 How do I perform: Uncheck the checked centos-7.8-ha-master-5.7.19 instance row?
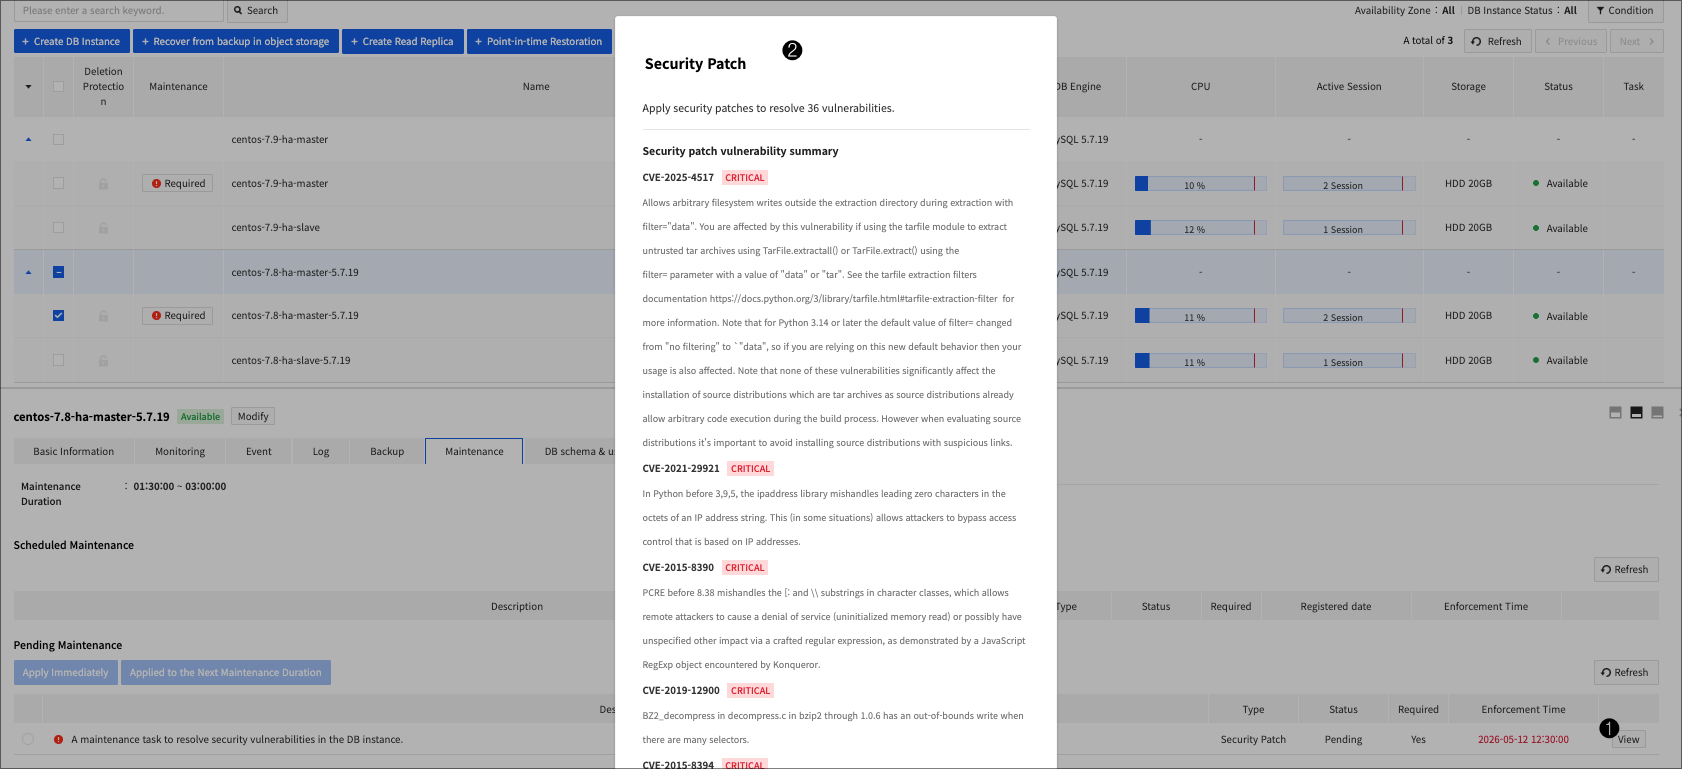58,316
